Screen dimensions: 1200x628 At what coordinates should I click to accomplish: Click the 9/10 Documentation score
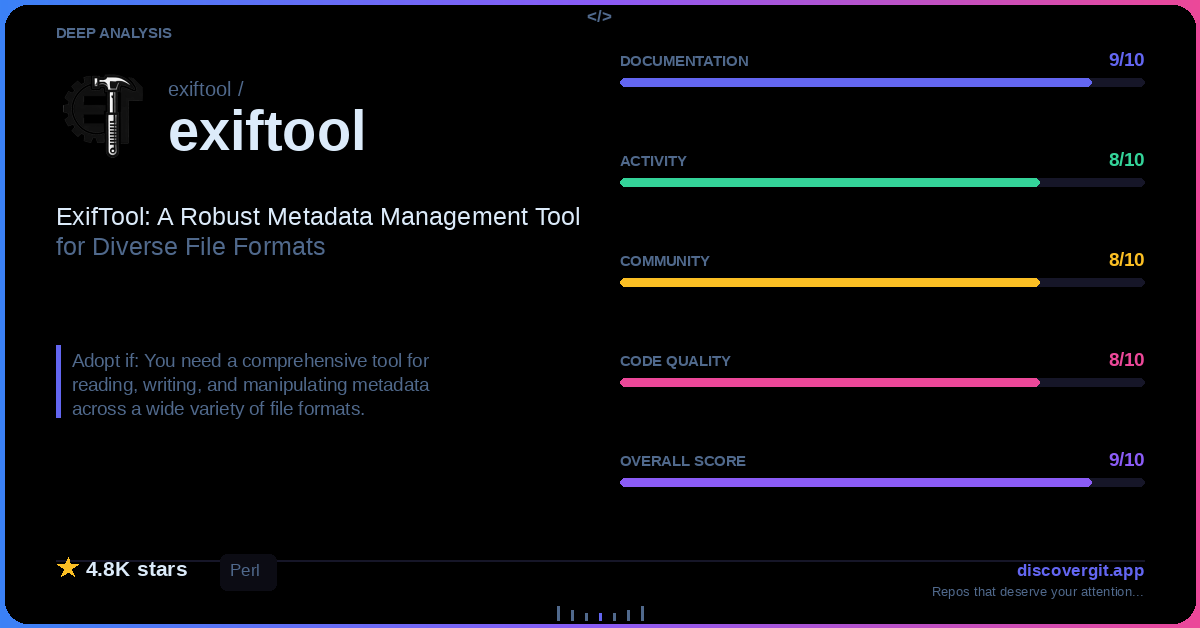[1126, 60]
